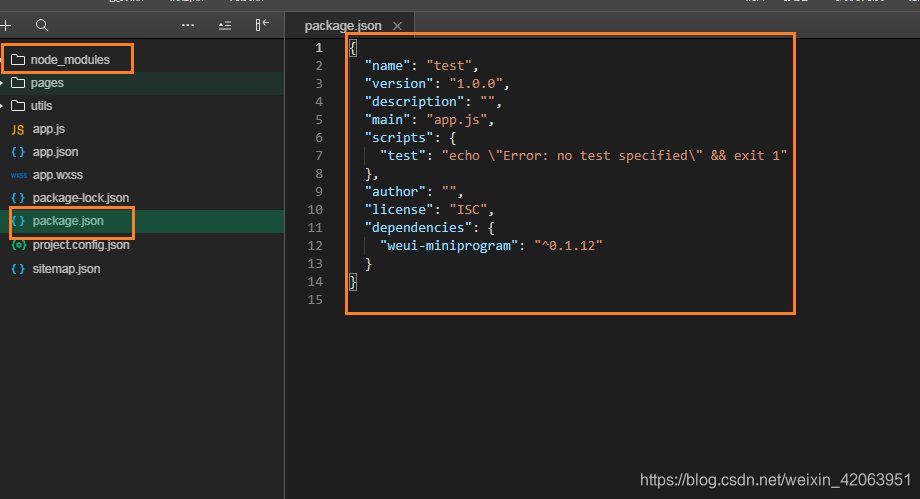Click line number 6 in the gutter
This screenshot has width=920, height=499.
click(x=319, y=137)
